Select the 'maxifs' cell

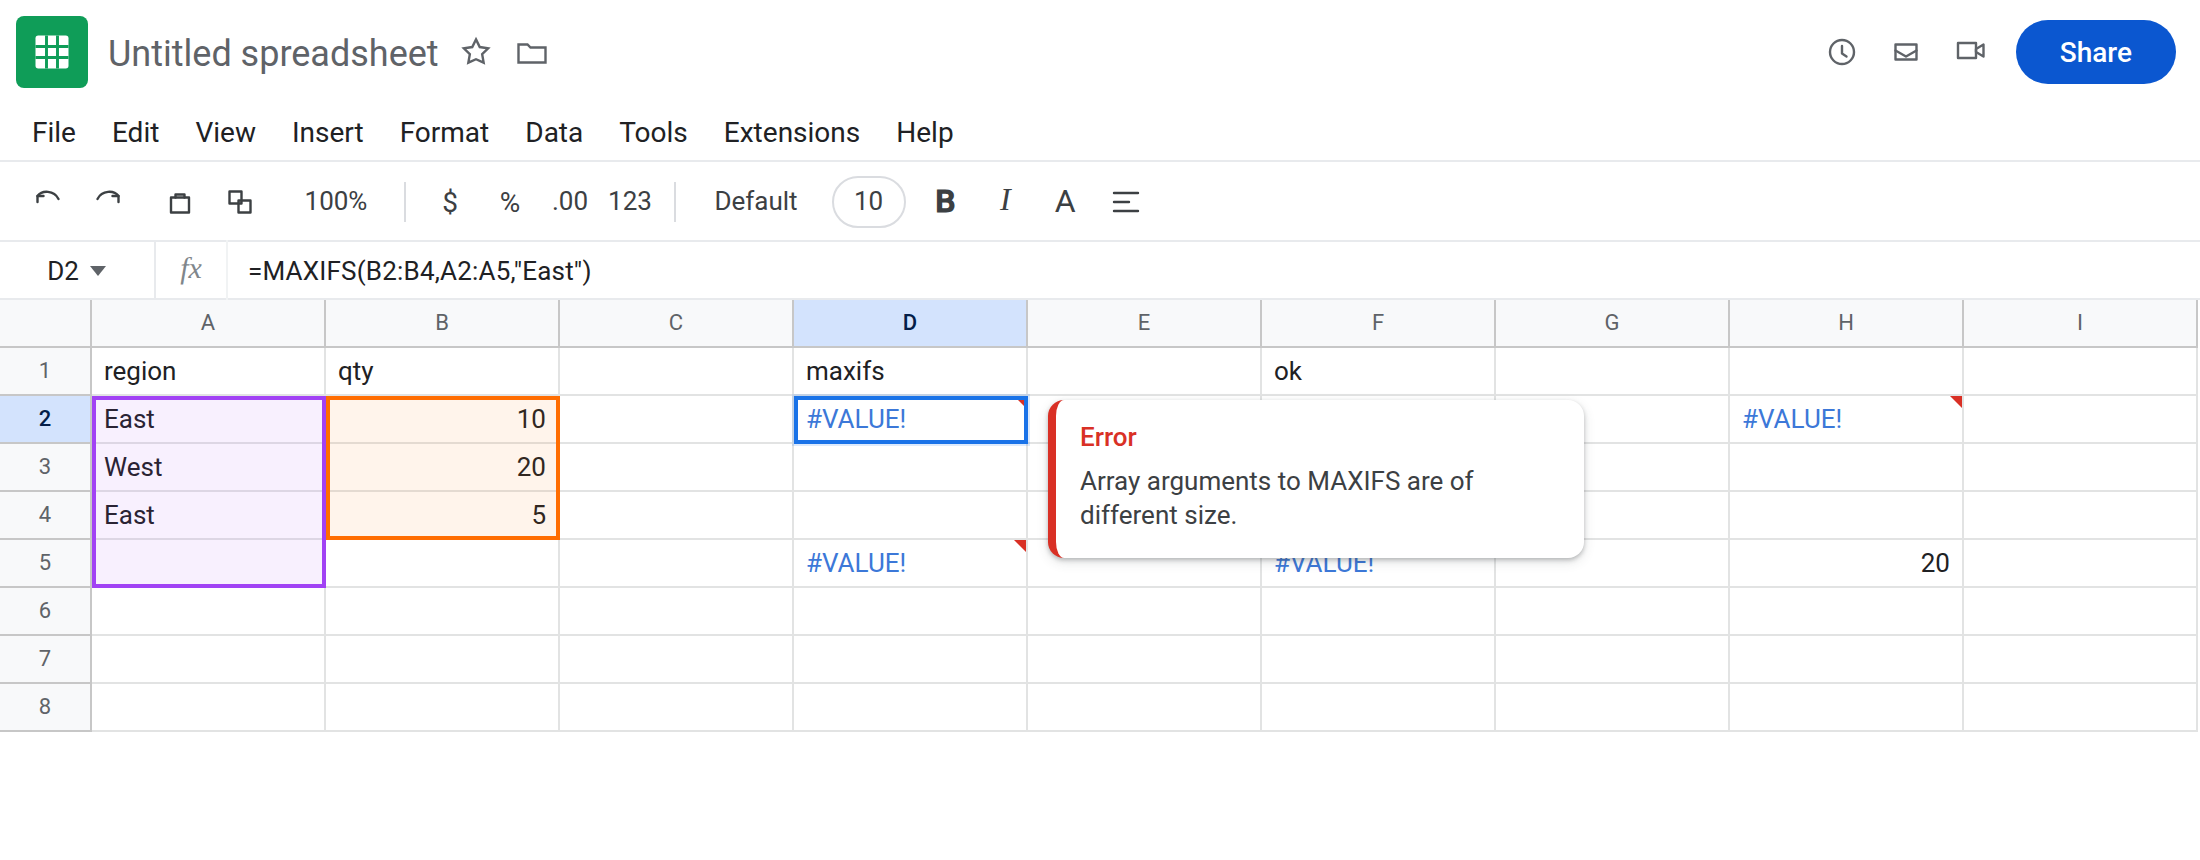pos(910,371)
